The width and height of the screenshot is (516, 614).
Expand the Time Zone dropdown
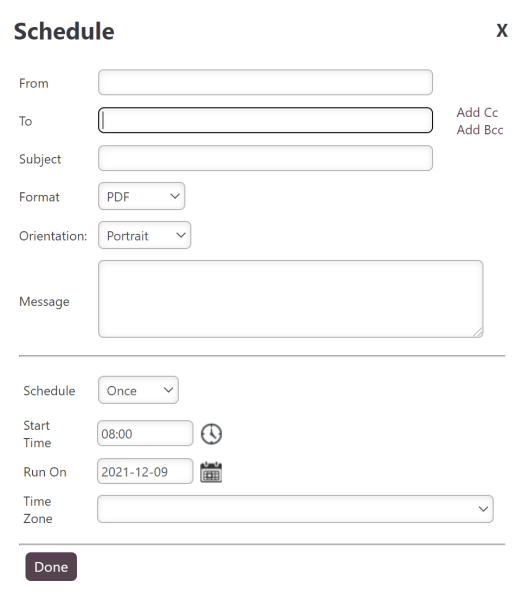[x=295, y=509]
